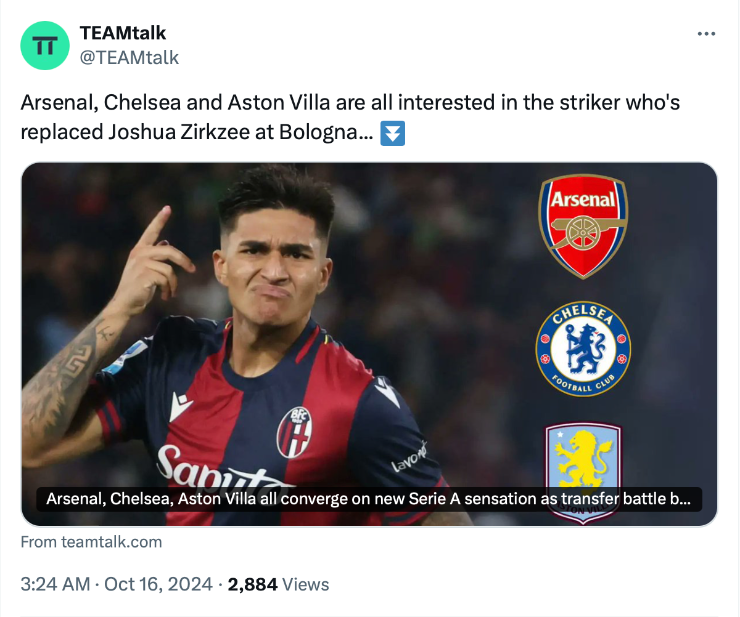Click the Chelsea Football Club crest
740x617 pixels.
[x=583, y=349]
